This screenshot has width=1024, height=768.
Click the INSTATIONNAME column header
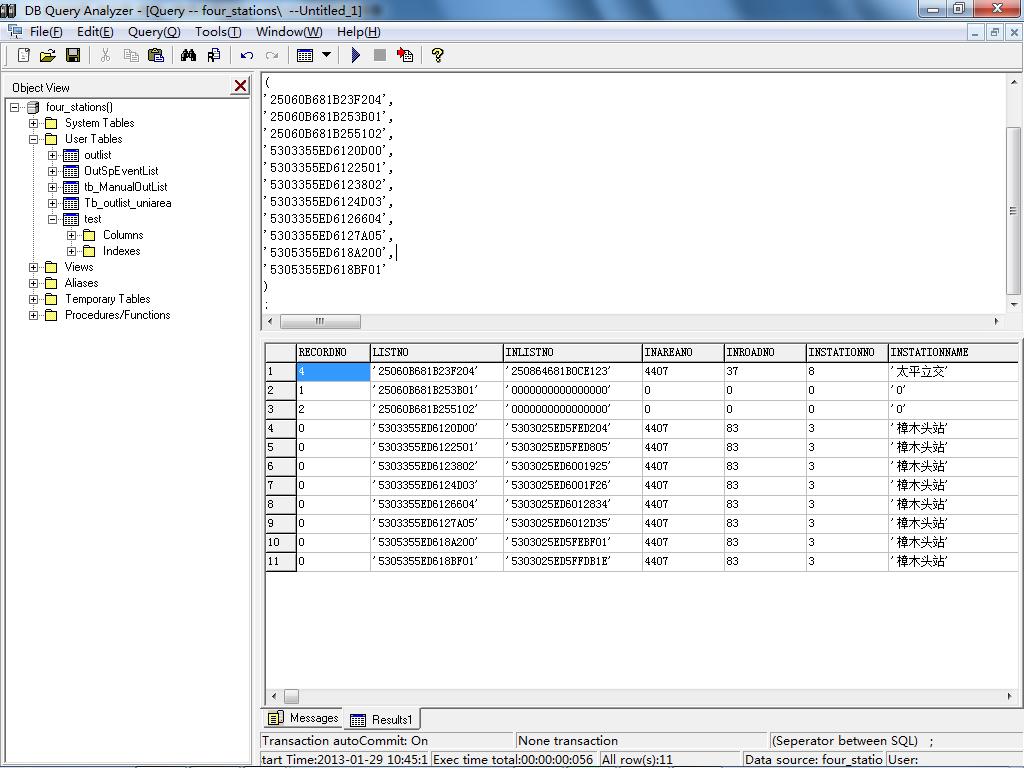[x=950, y=352]
